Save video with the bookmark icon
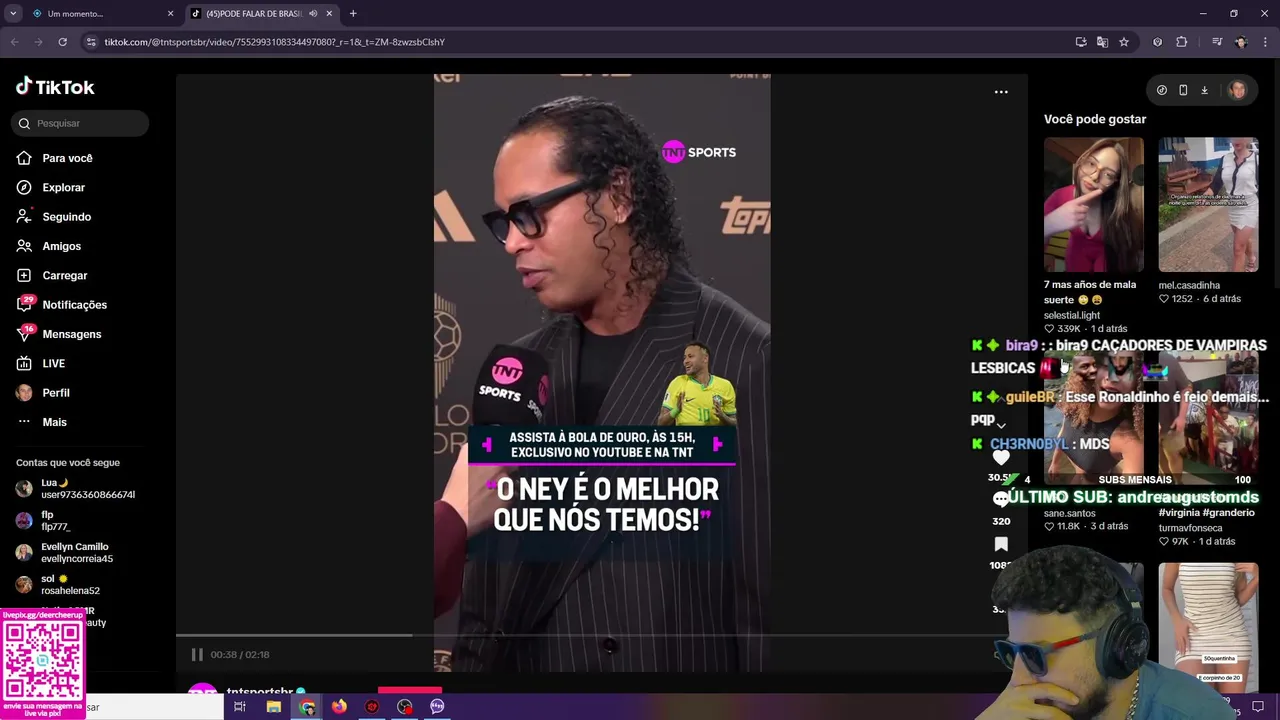1280x720 pixels. coord(1001,544)
